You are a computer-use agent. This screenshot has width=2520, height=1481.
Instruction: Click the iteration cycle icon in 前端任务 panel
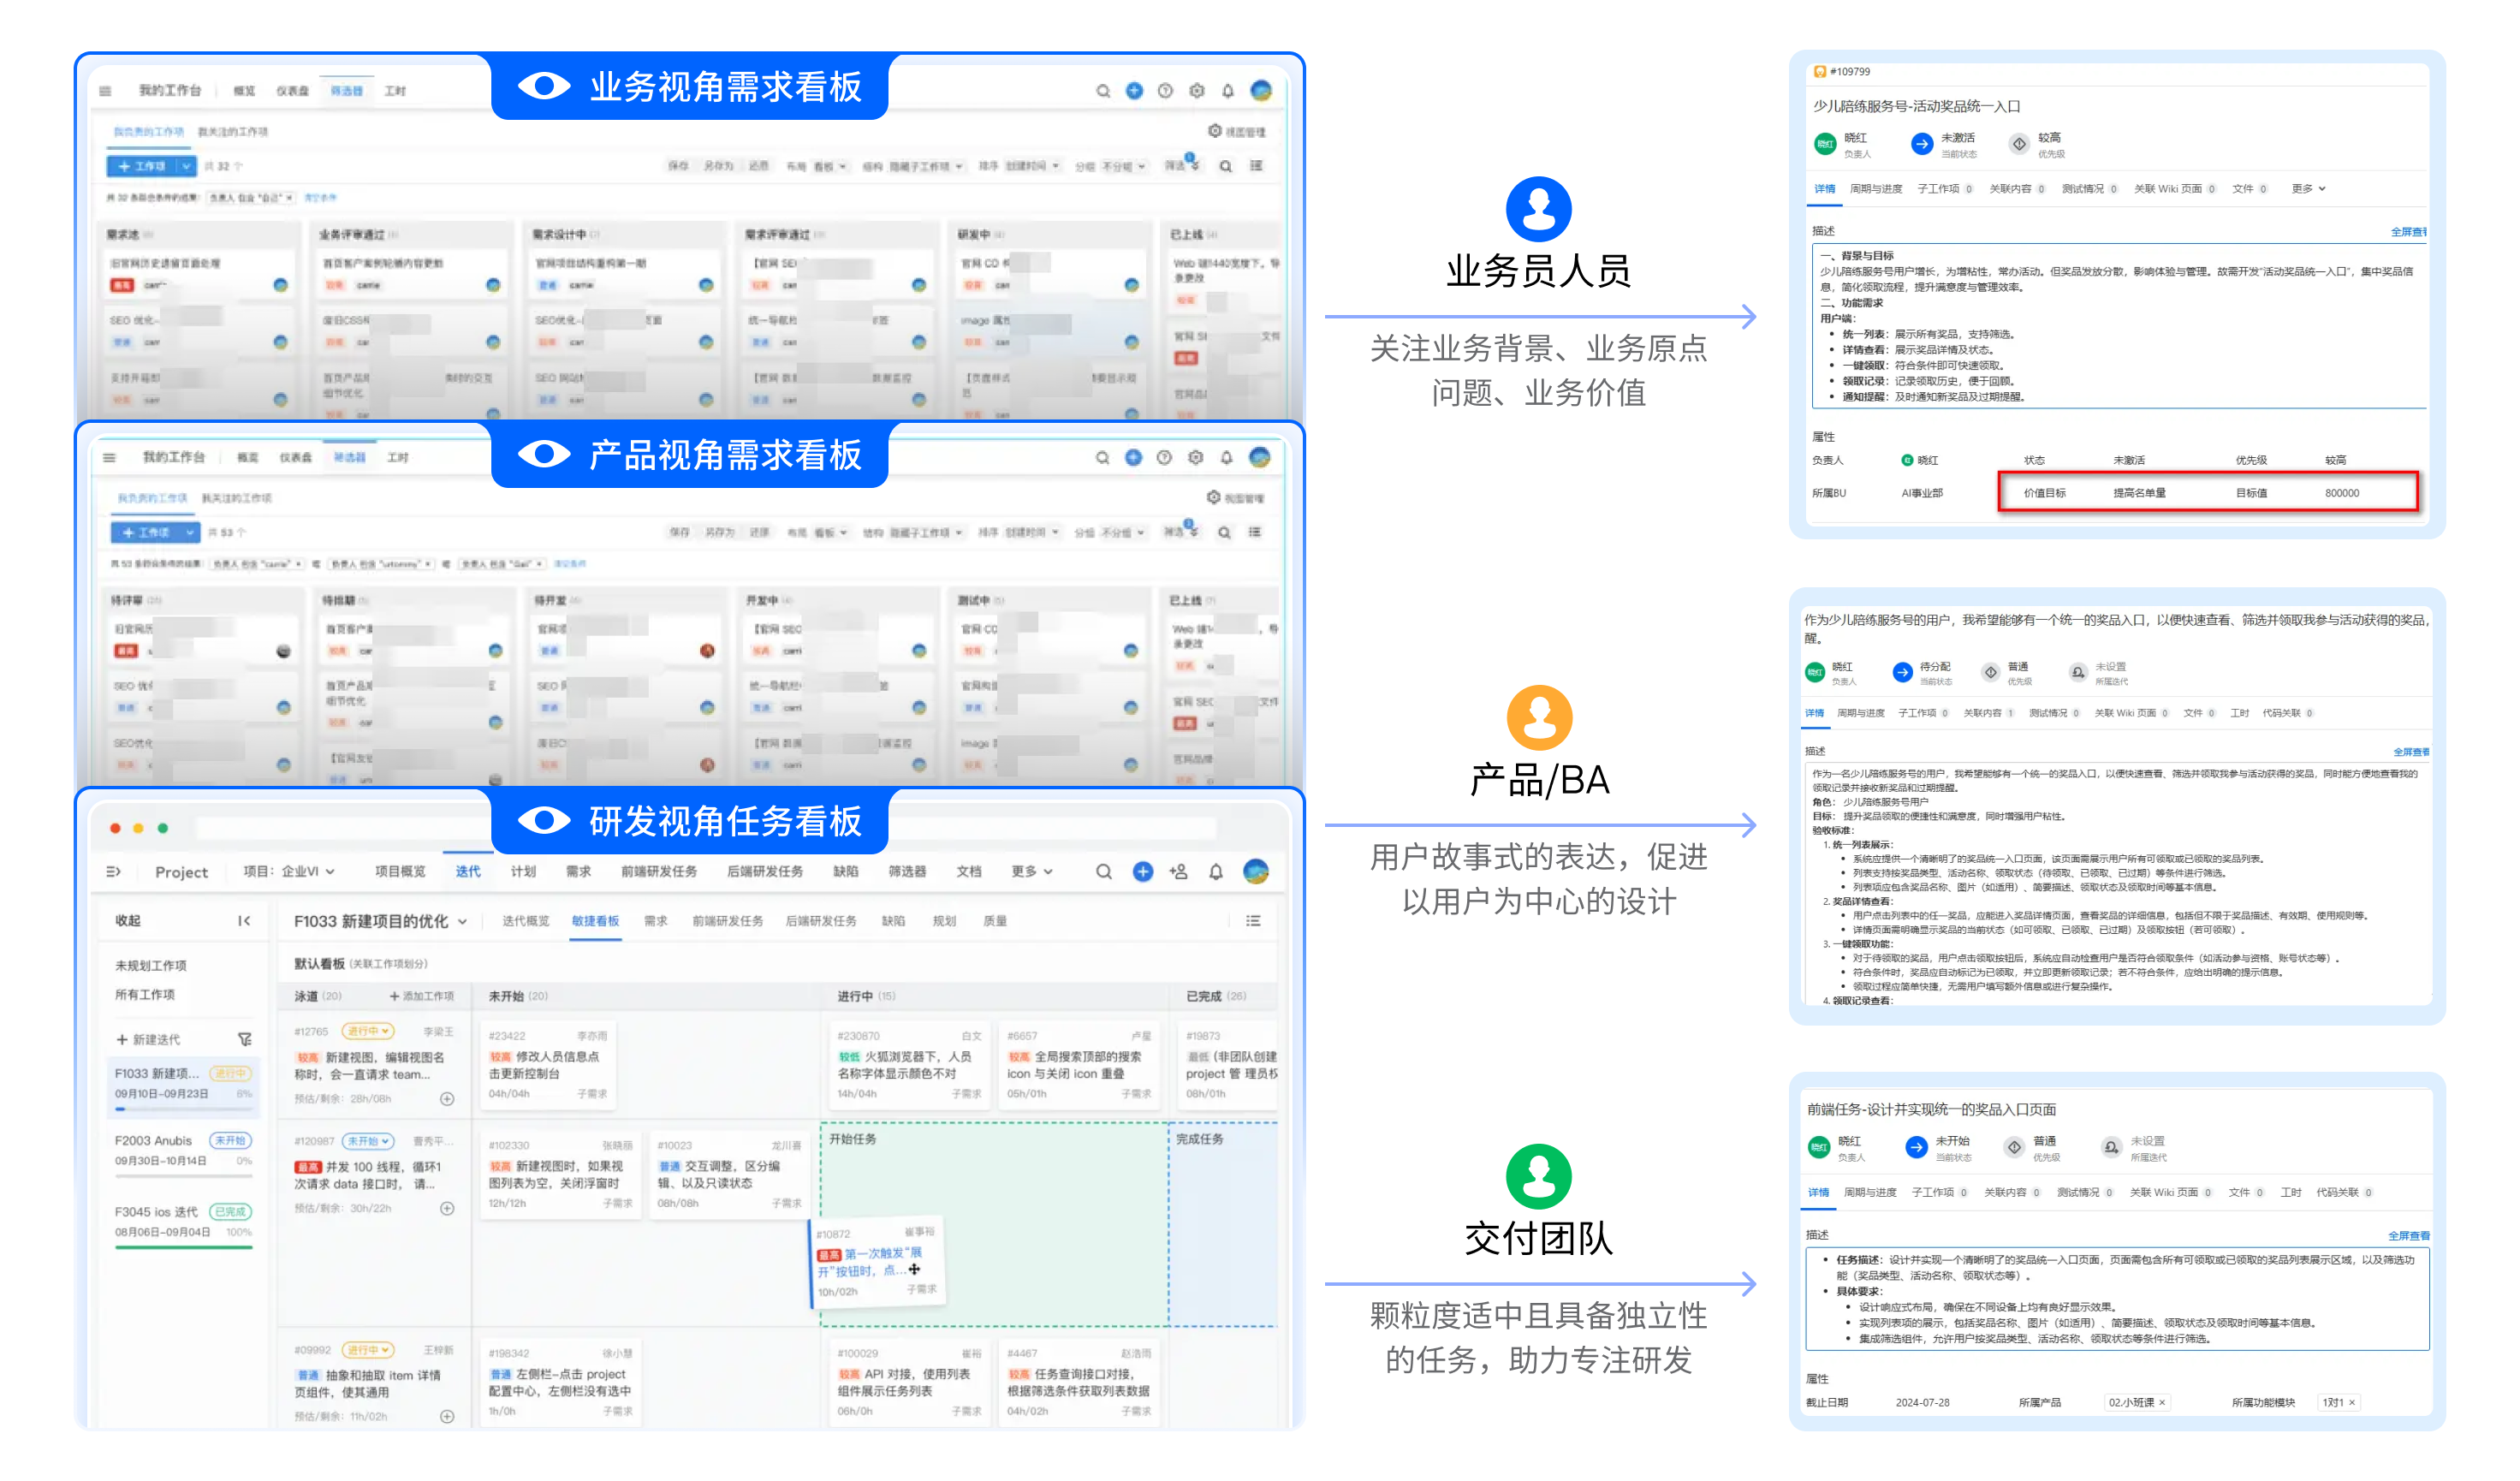[2110, 1147]
